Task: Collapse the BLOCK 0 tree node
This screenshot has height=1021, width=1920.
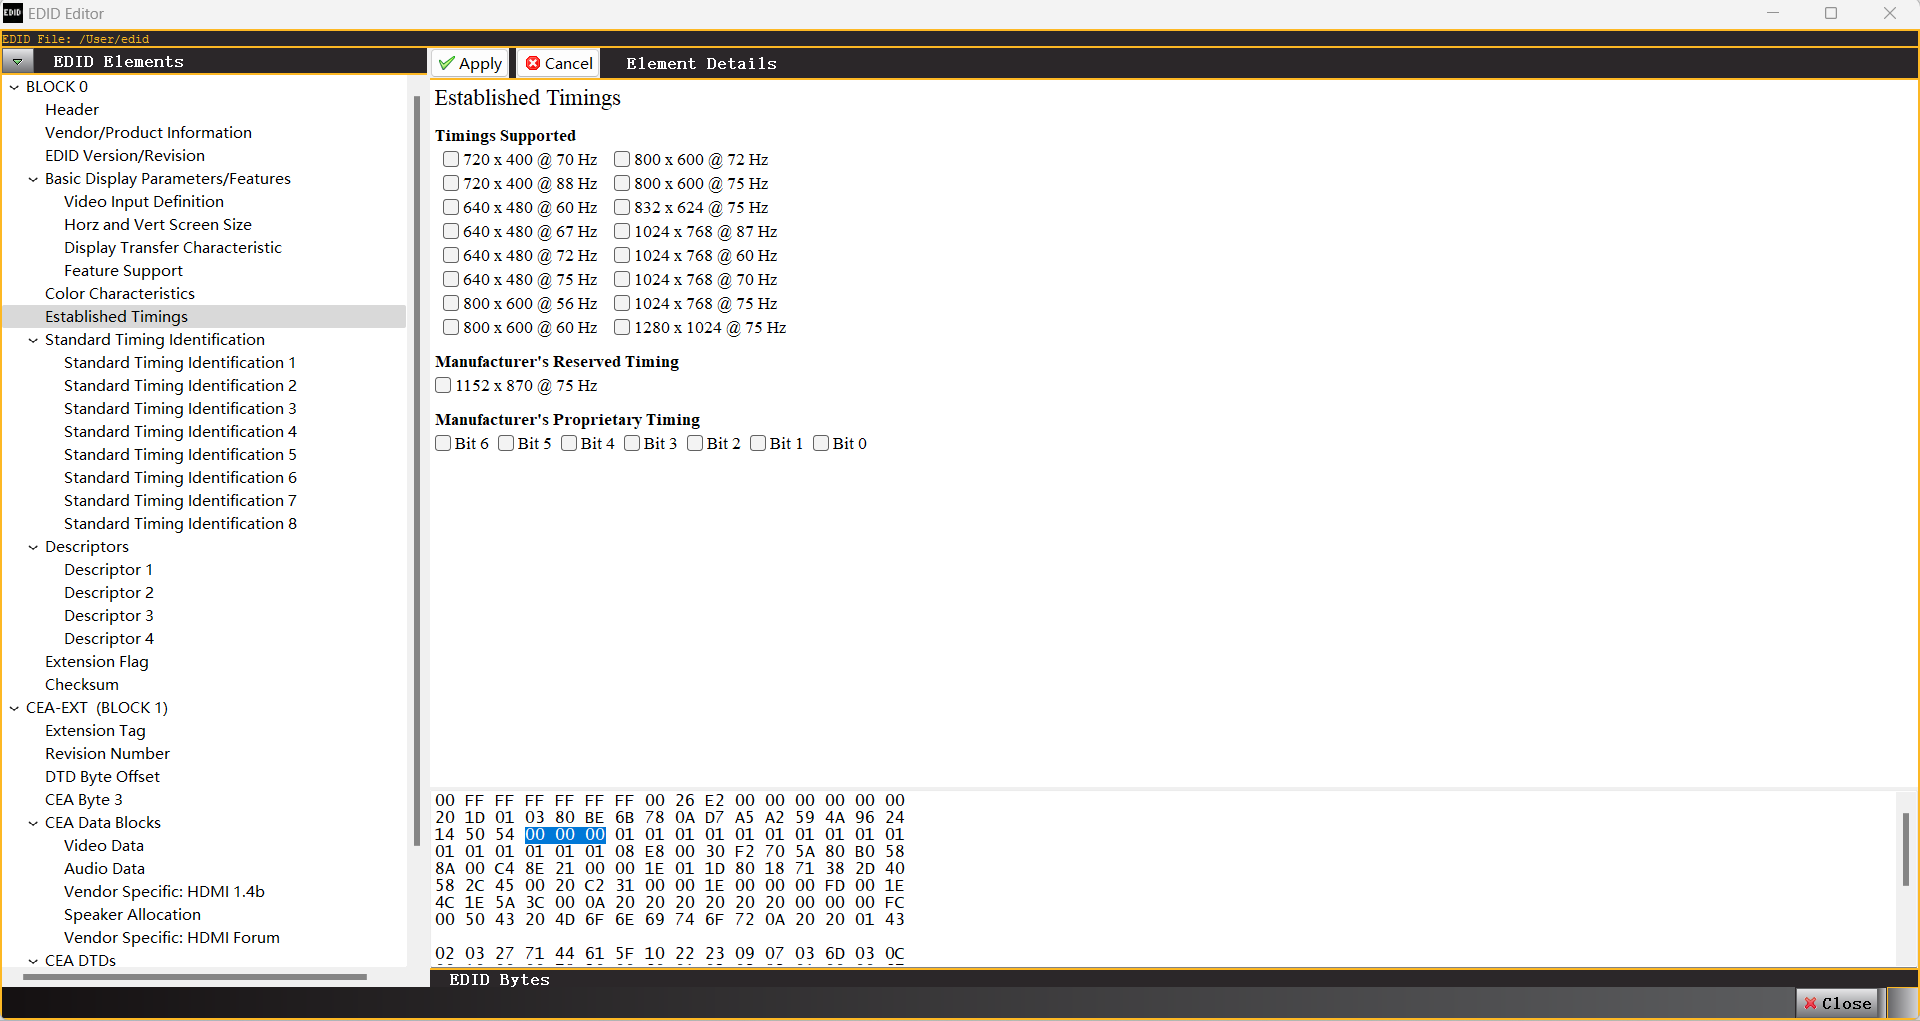Action: tap(14, 87)
